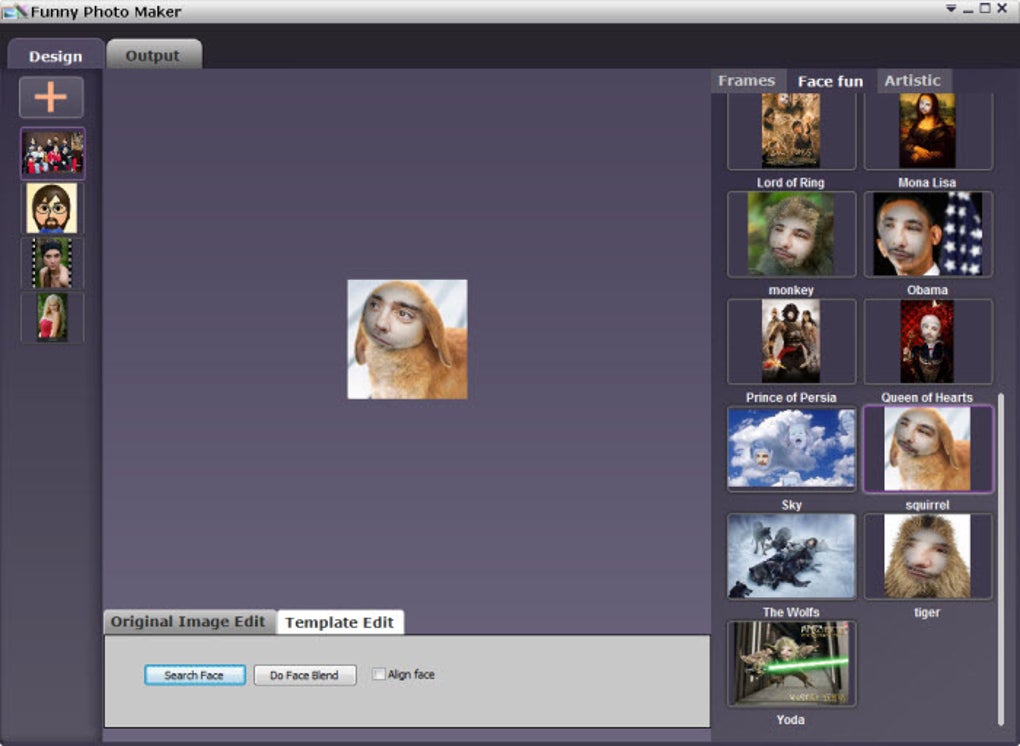1020x746 pixels.
Task: Minimize the Funny Photo Maker window
Action: (968, 9)
